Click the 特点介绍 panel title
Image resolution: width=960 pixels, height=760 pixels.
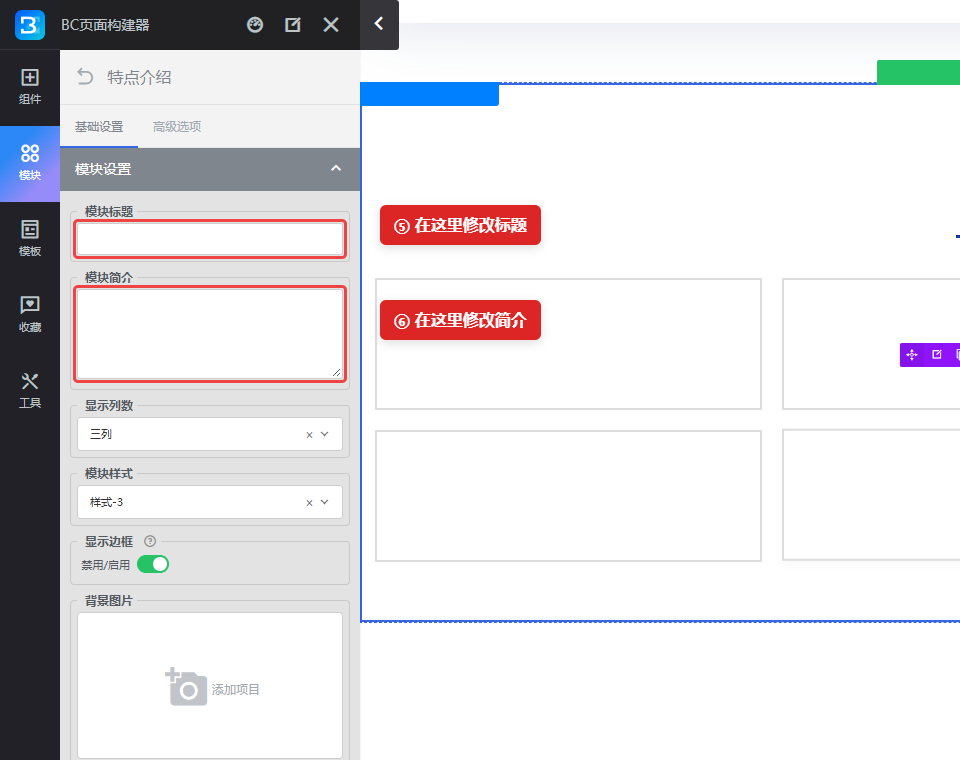(x=139, y=77)
